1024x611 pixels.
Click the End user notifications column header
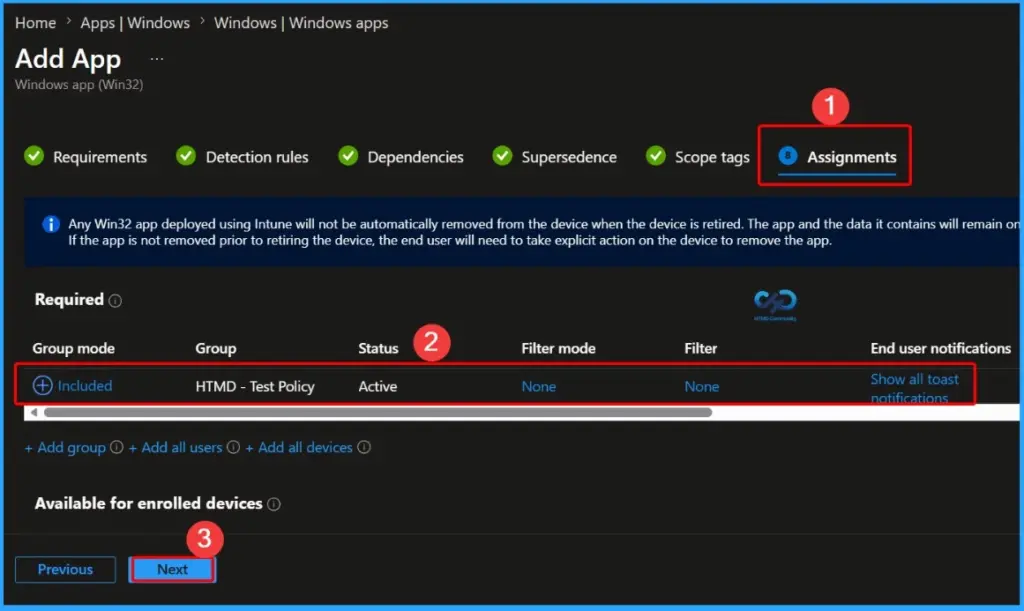click(940, 349)
